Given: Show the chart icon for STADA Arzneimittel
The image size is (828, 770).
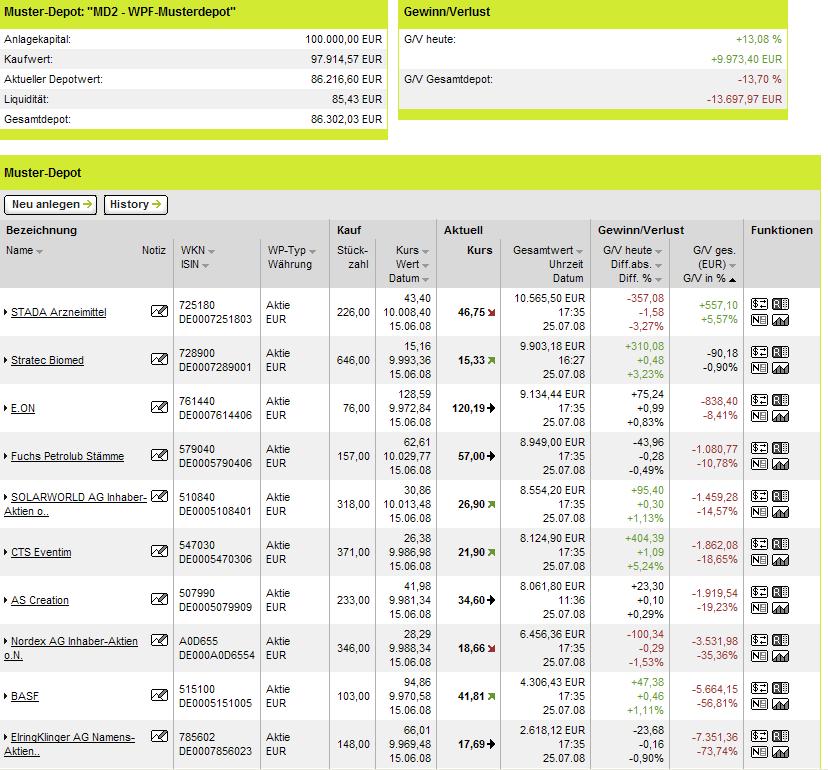Looking at the screenshot, I should (x=780, y=320).
